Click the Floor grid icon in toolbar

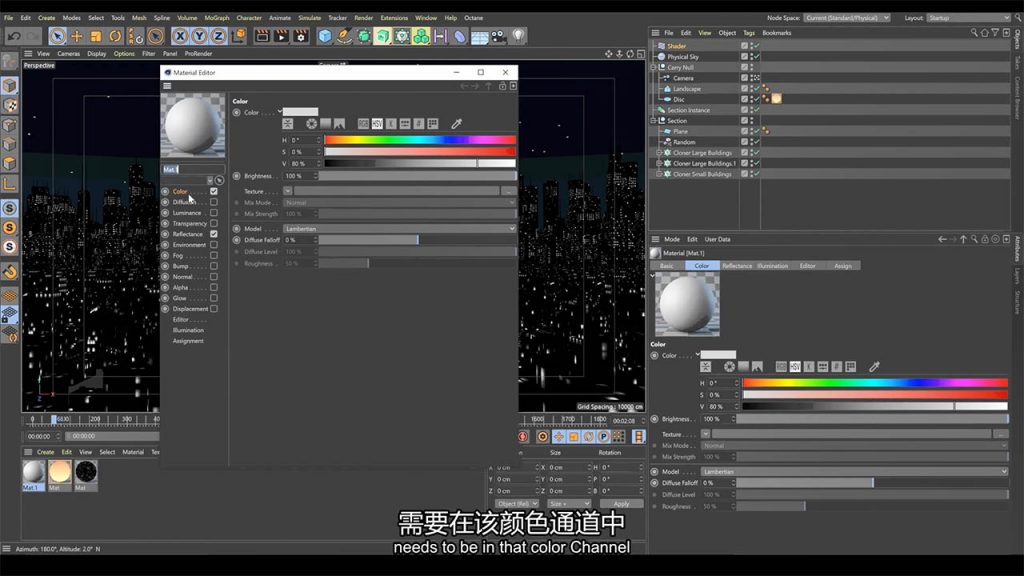click(x=479, y=36)
